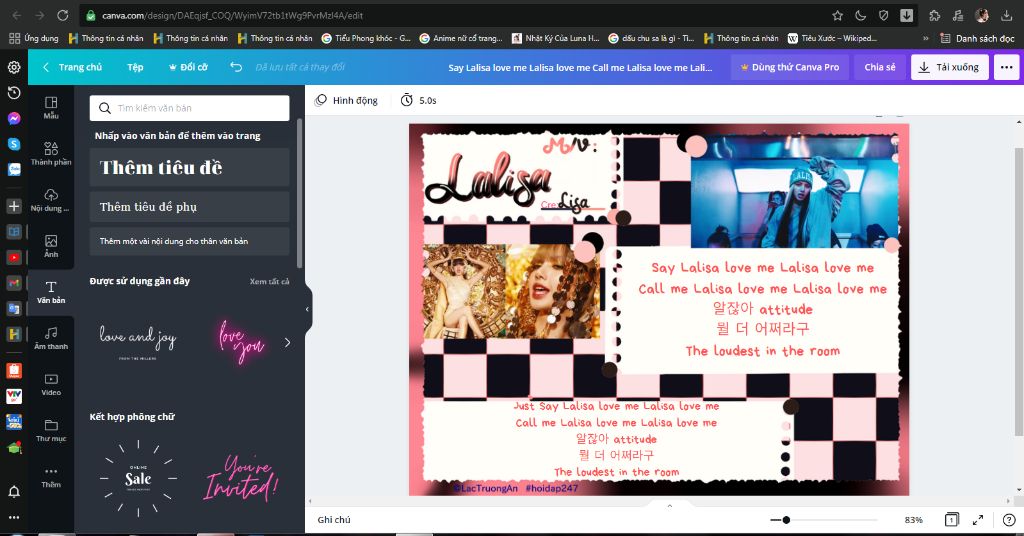Enter fullscreen presentation mode
Viewport: 1024px width, 536px height.
[978, 520]
